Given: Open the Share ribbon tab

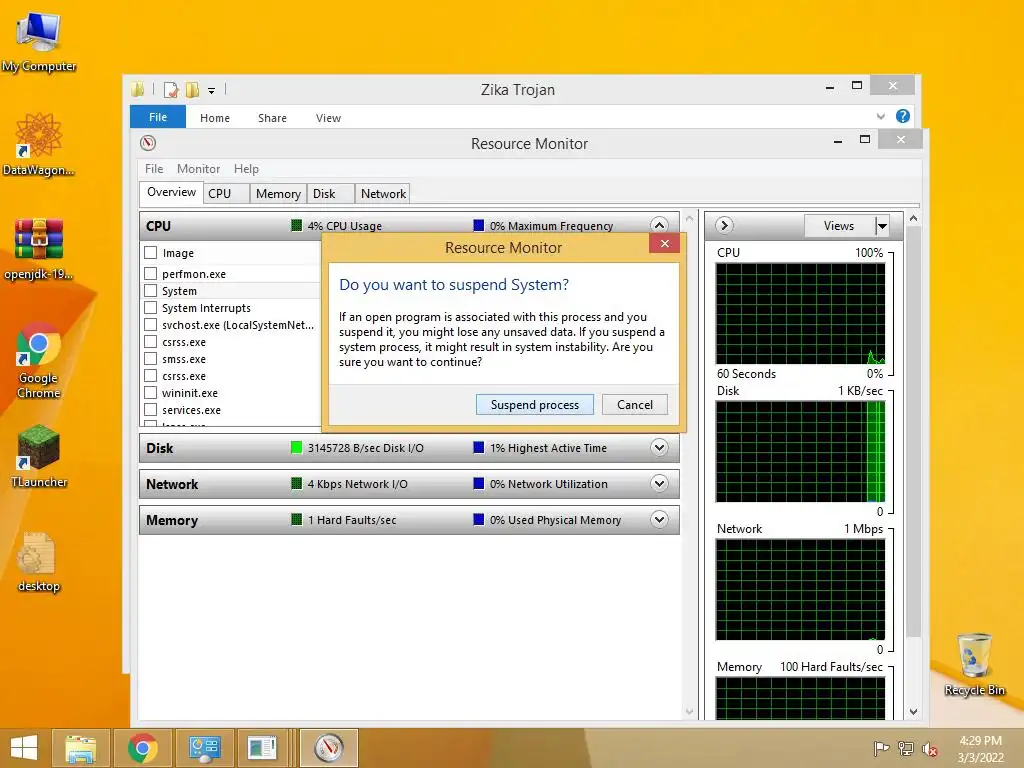Looking at the screenshot, I should point(272,118).
